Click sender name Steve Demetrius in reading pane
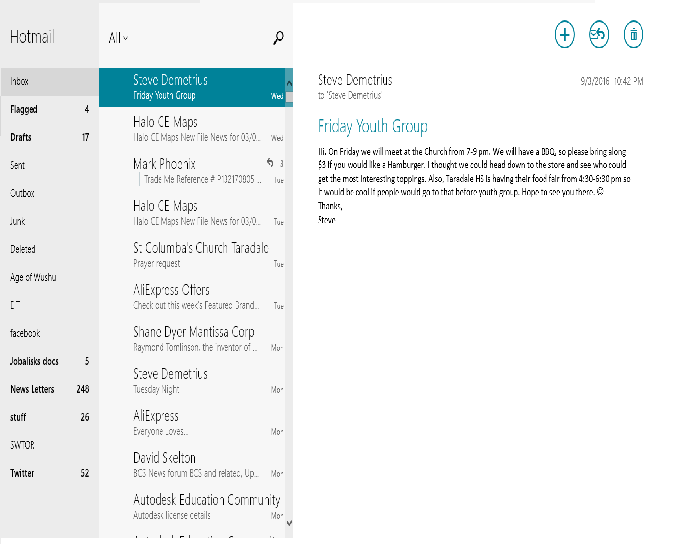 [x=355, y=80]
